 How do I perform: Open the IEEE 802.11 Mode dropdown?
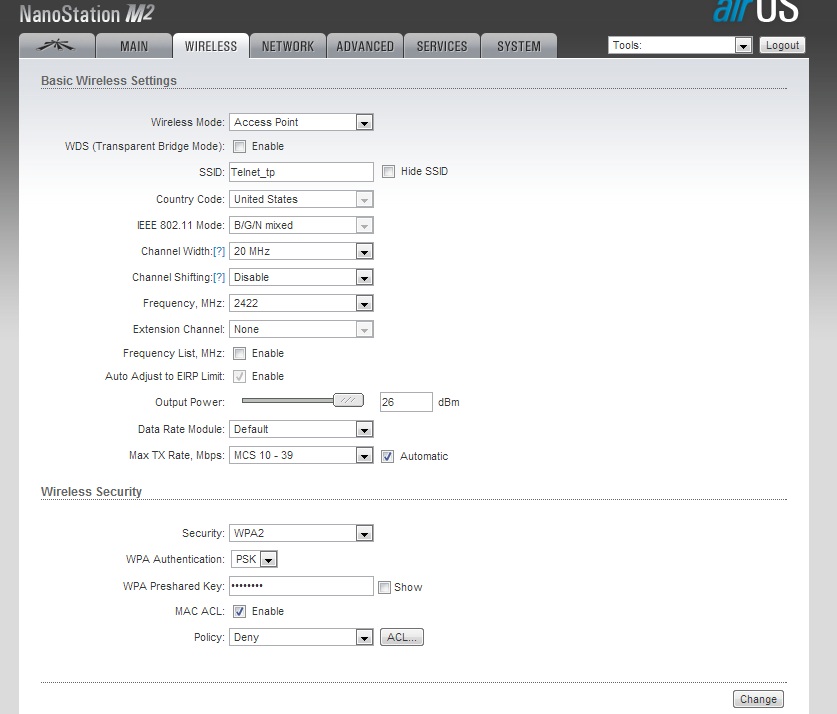(x=301, y=225)
